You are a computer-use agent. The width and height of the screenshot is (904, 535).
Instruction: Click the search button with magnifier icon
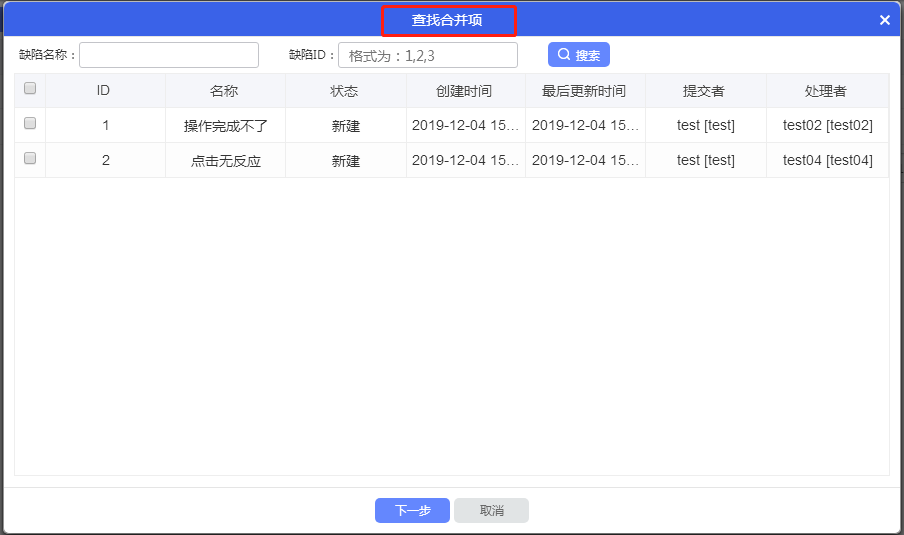tap(578, 55)
